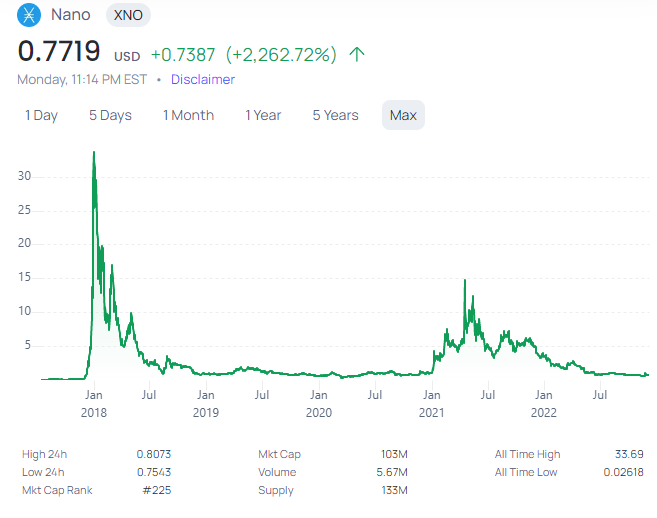Select the 1 Year chart range

(263, 115)
